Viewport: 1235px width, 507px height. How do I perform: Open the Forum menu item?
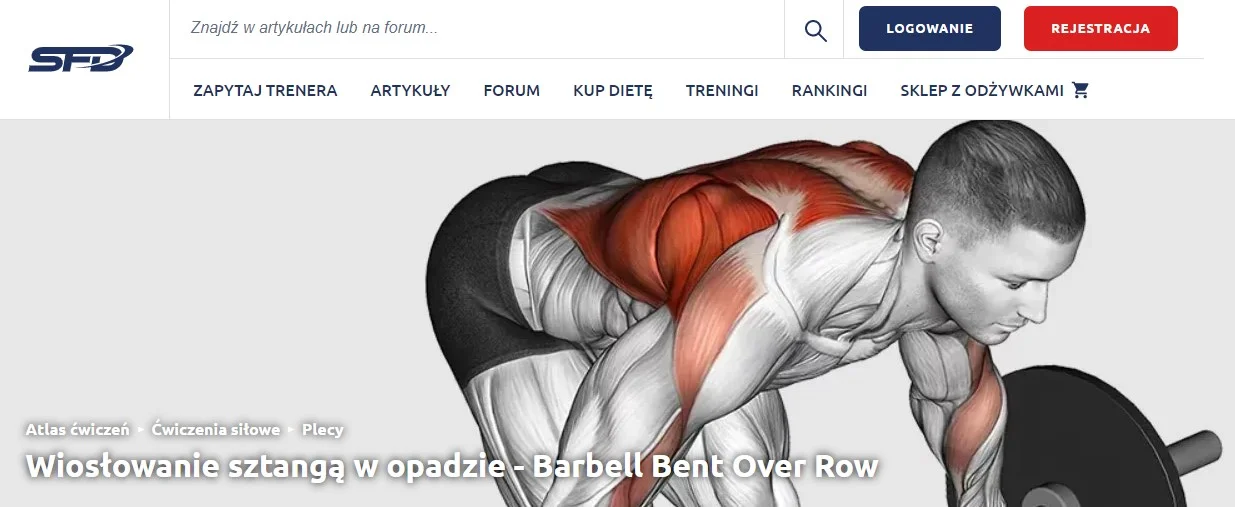coord(512,90)
